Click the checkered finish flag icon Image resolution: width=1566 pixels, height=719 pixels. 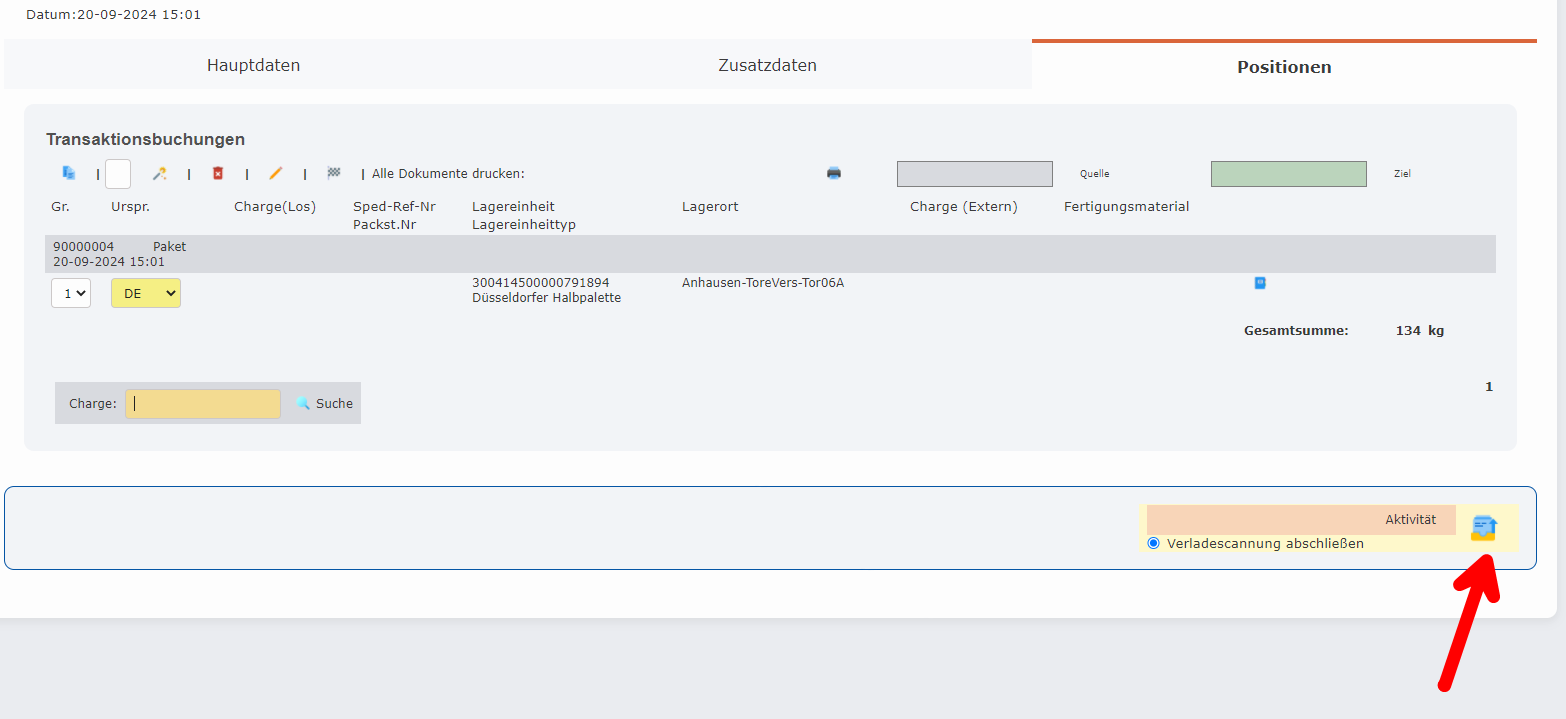(x=334, y=173)
